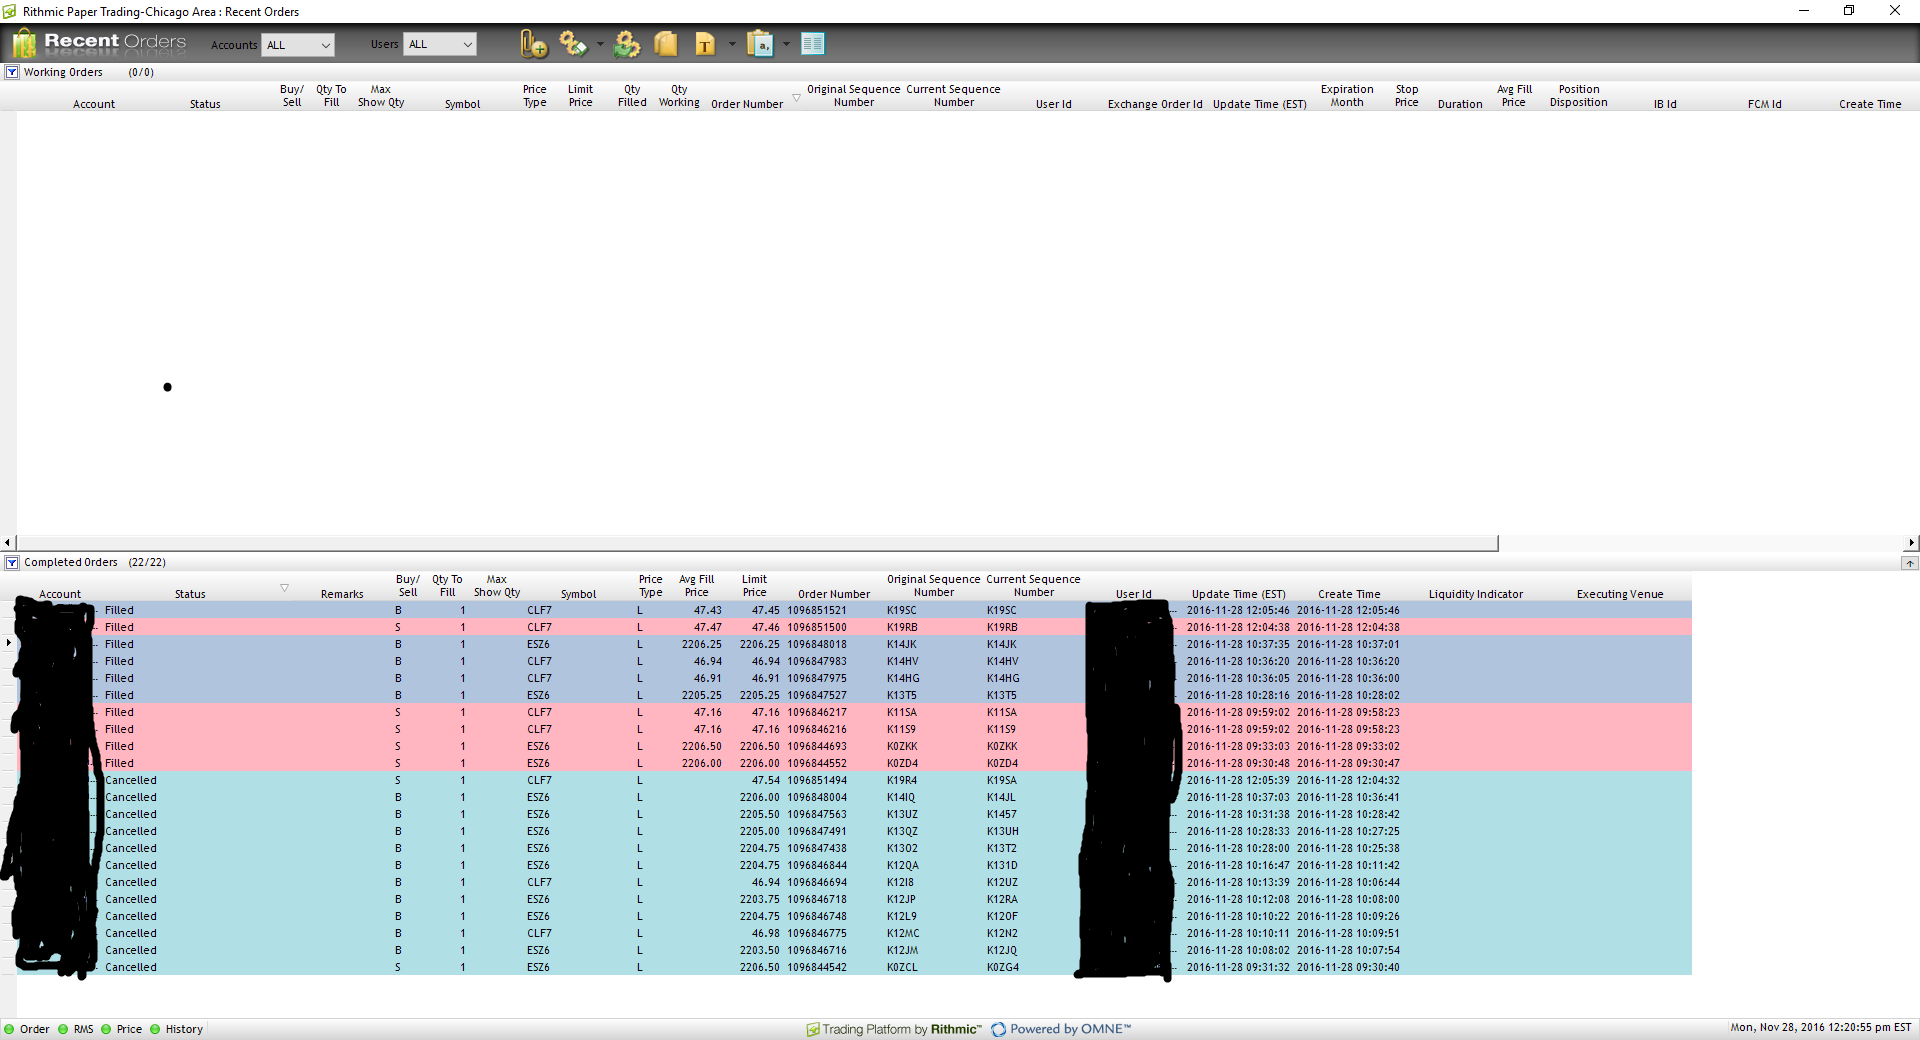Click the green RMS connection status indicator

(63, 1029)
